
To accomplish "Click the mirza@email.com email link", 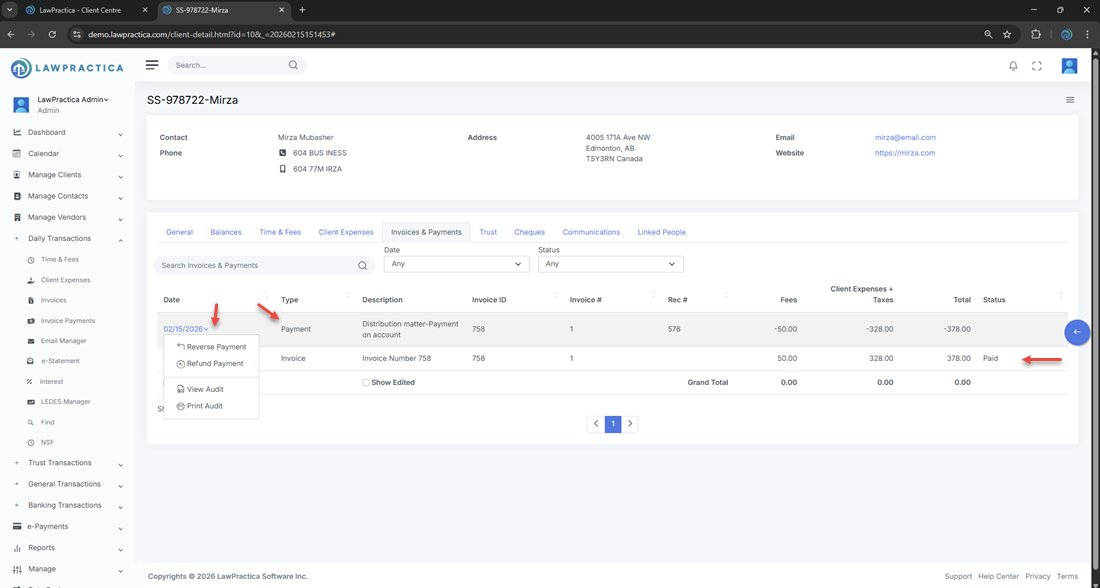I will (x=905, y=138).
